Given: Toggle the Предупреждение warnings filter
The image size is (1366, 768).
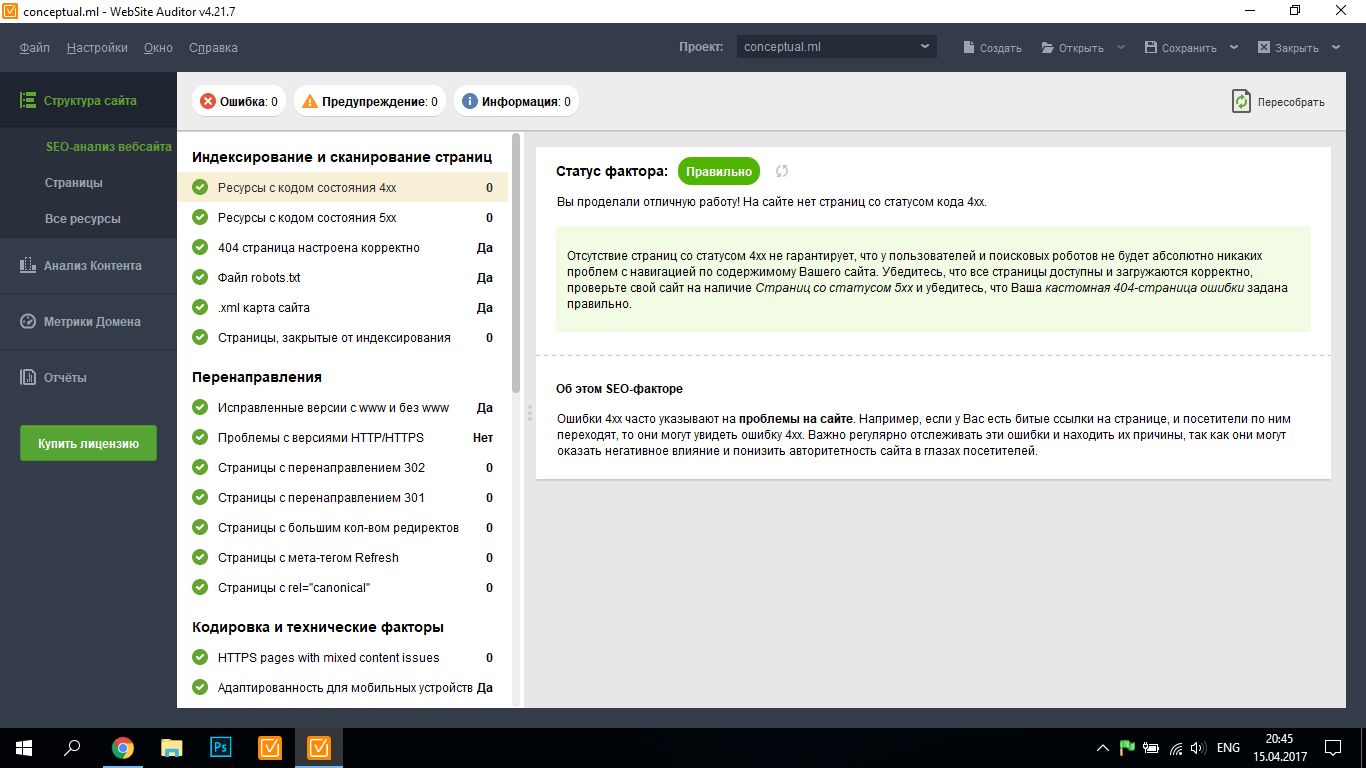Looking at the screenshot, I should pyautogui.click(x=369, y=101).
